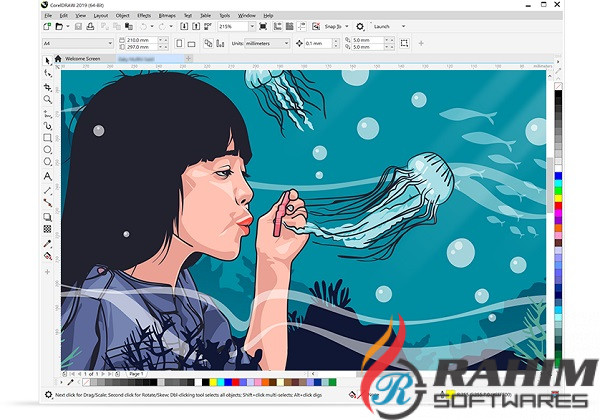Select the Zoom magnifier tool
600x420 pixels.
pos(47,99)
